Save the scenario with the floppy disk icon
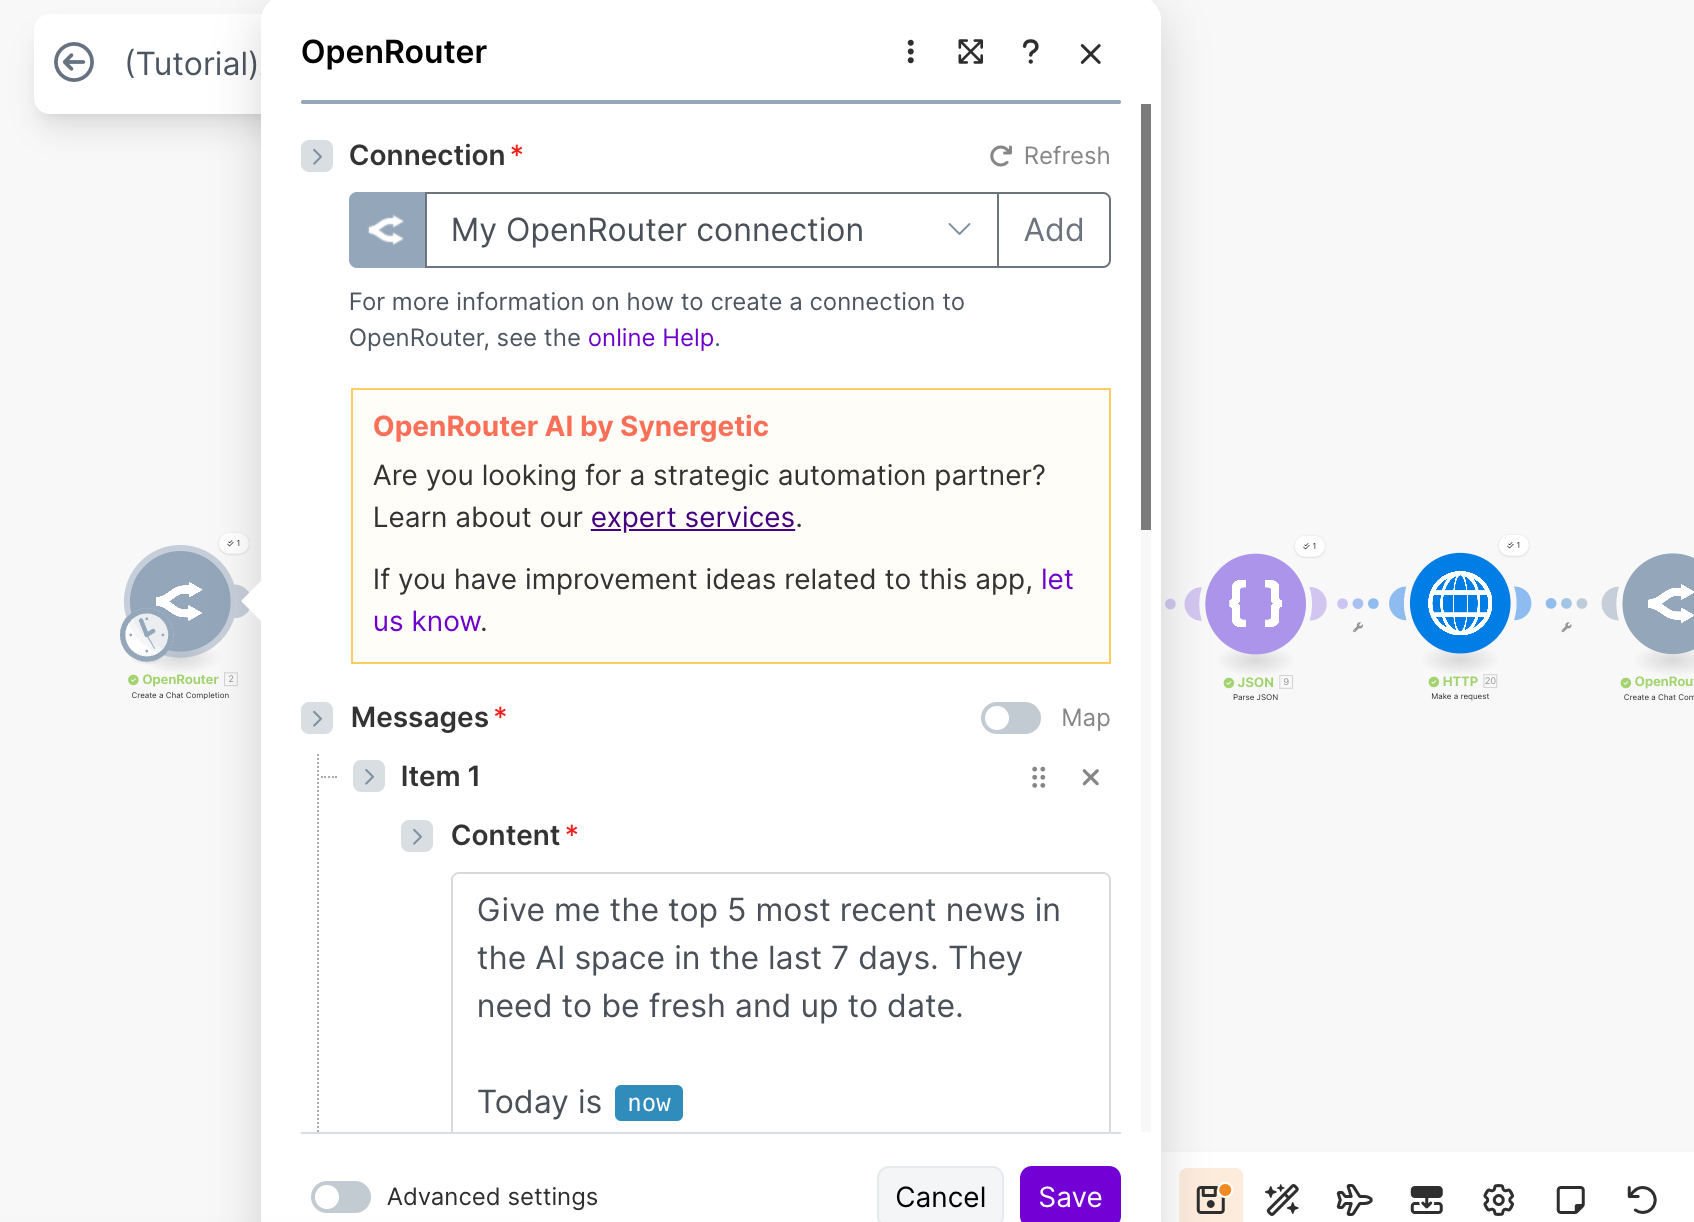The image size is (1694, 1222). point(1211,1199)
